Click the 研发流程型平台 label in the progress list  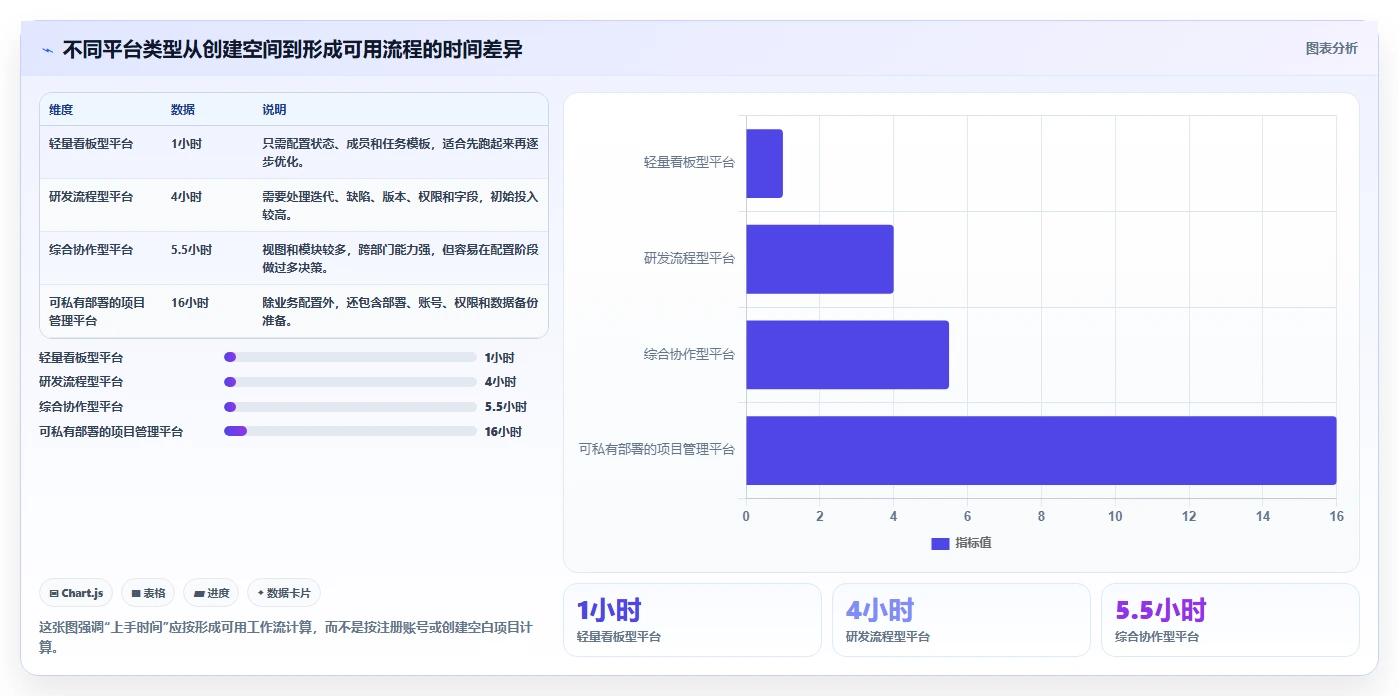click(81, 382)
